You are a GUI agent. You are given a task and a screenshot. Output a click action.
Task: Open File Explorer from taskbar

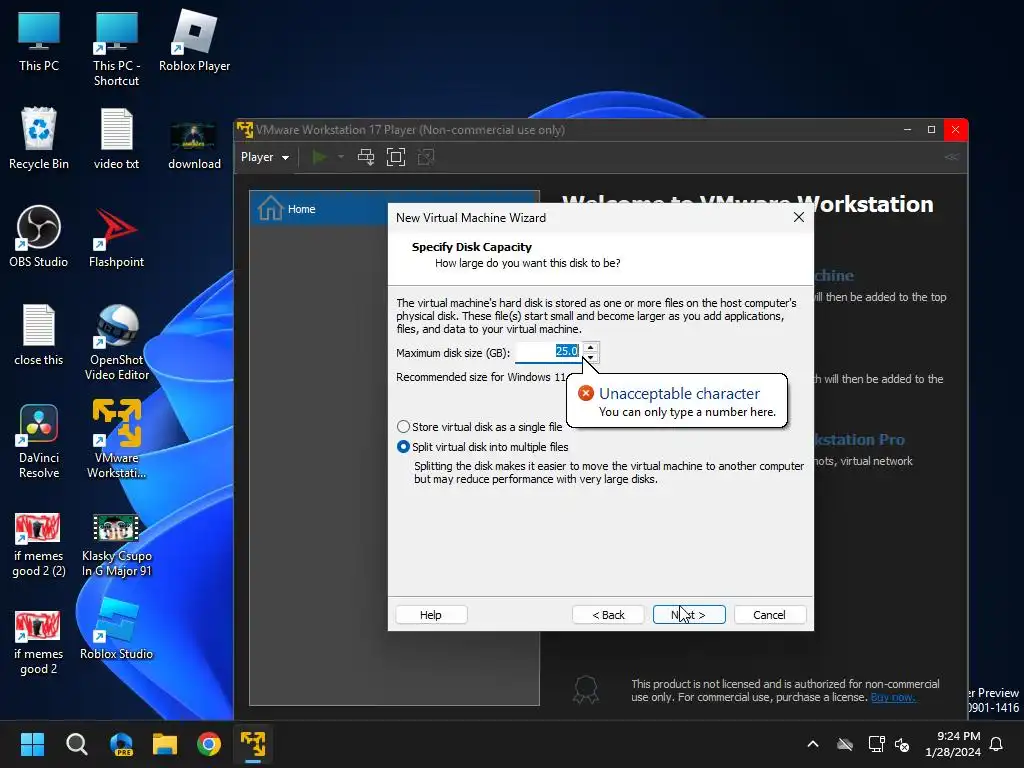[165, 744]
